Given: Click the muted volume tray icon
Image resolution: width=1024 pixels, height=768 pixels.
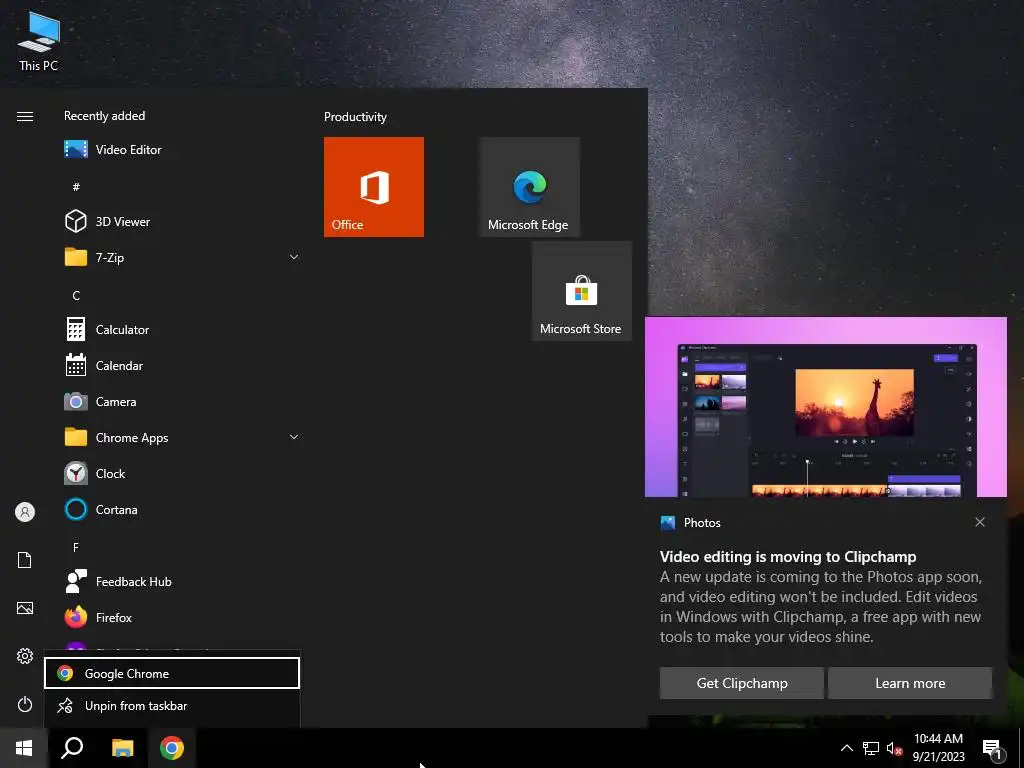Looking at the screenshot, I should [x=894, y=748].
